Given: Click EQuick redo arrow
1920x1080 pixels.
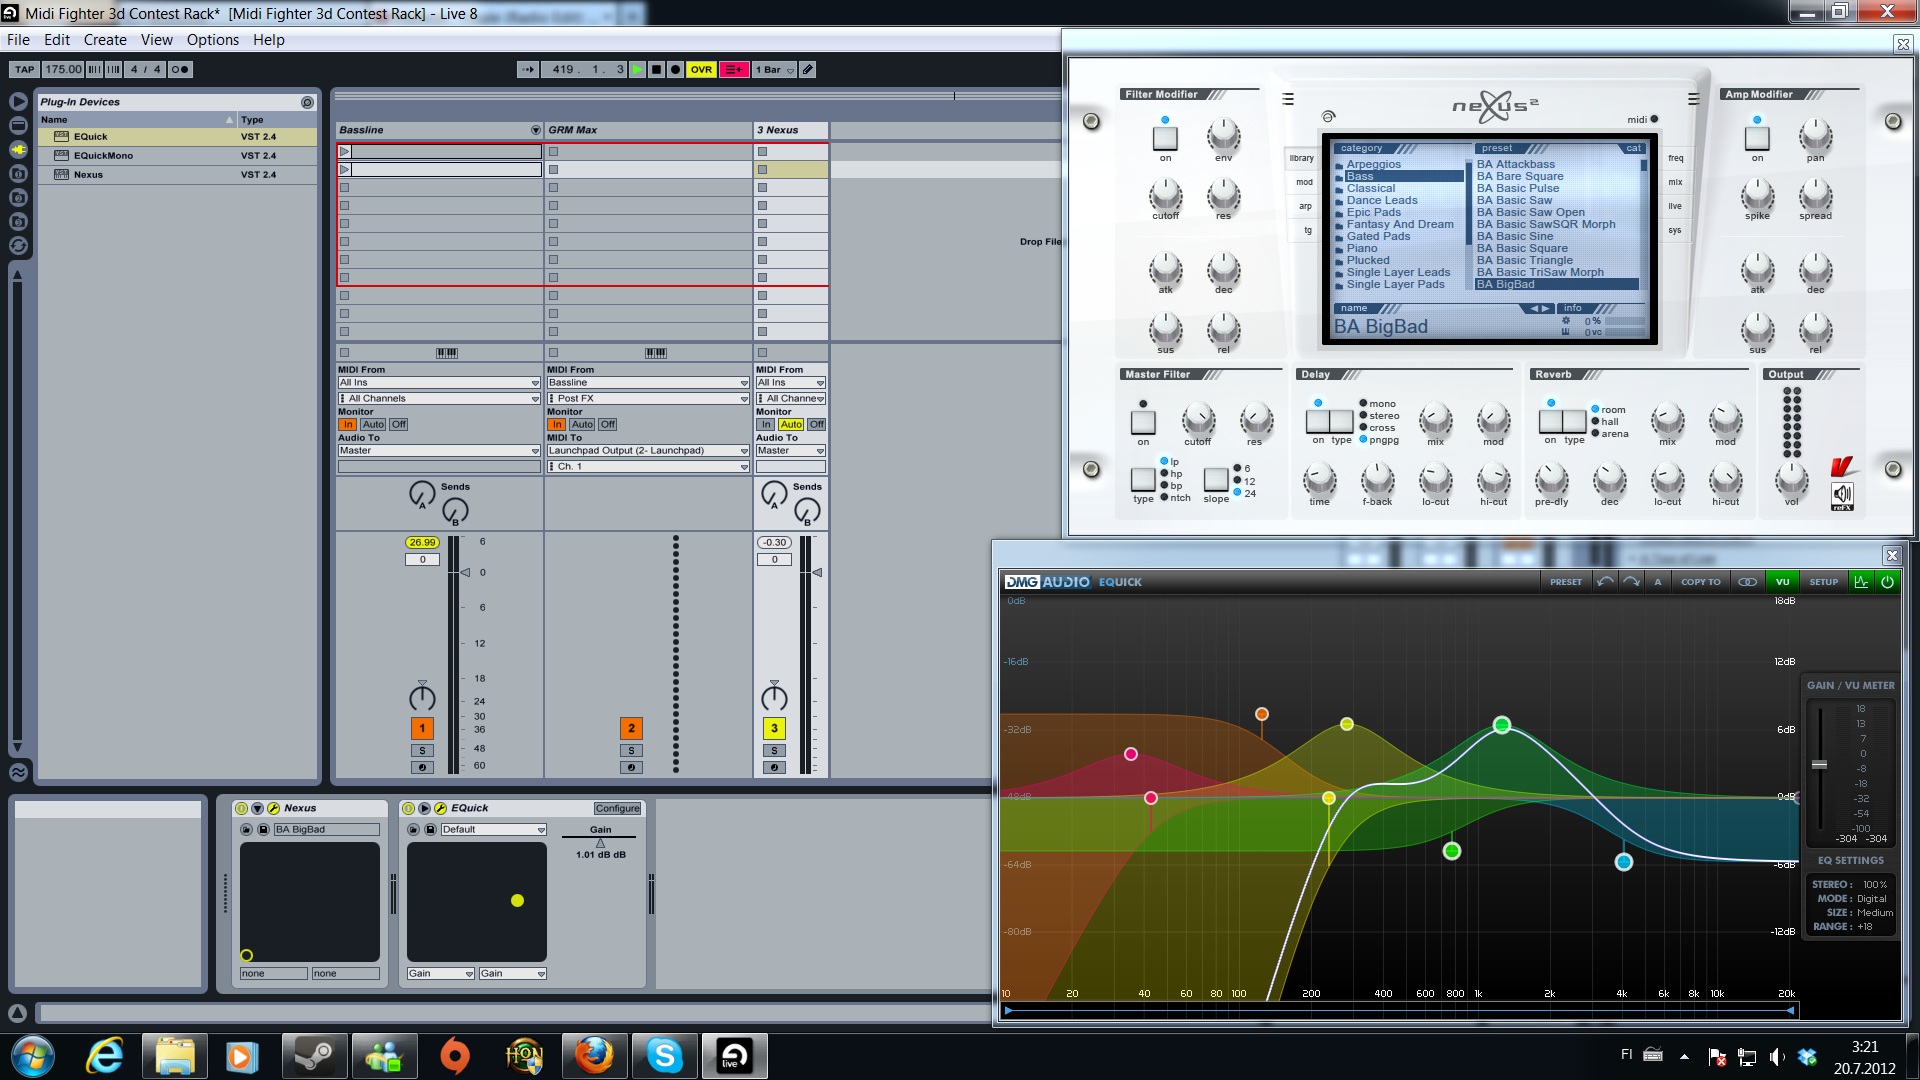Looking at the screenshot, I should (x=1631, y=582).
